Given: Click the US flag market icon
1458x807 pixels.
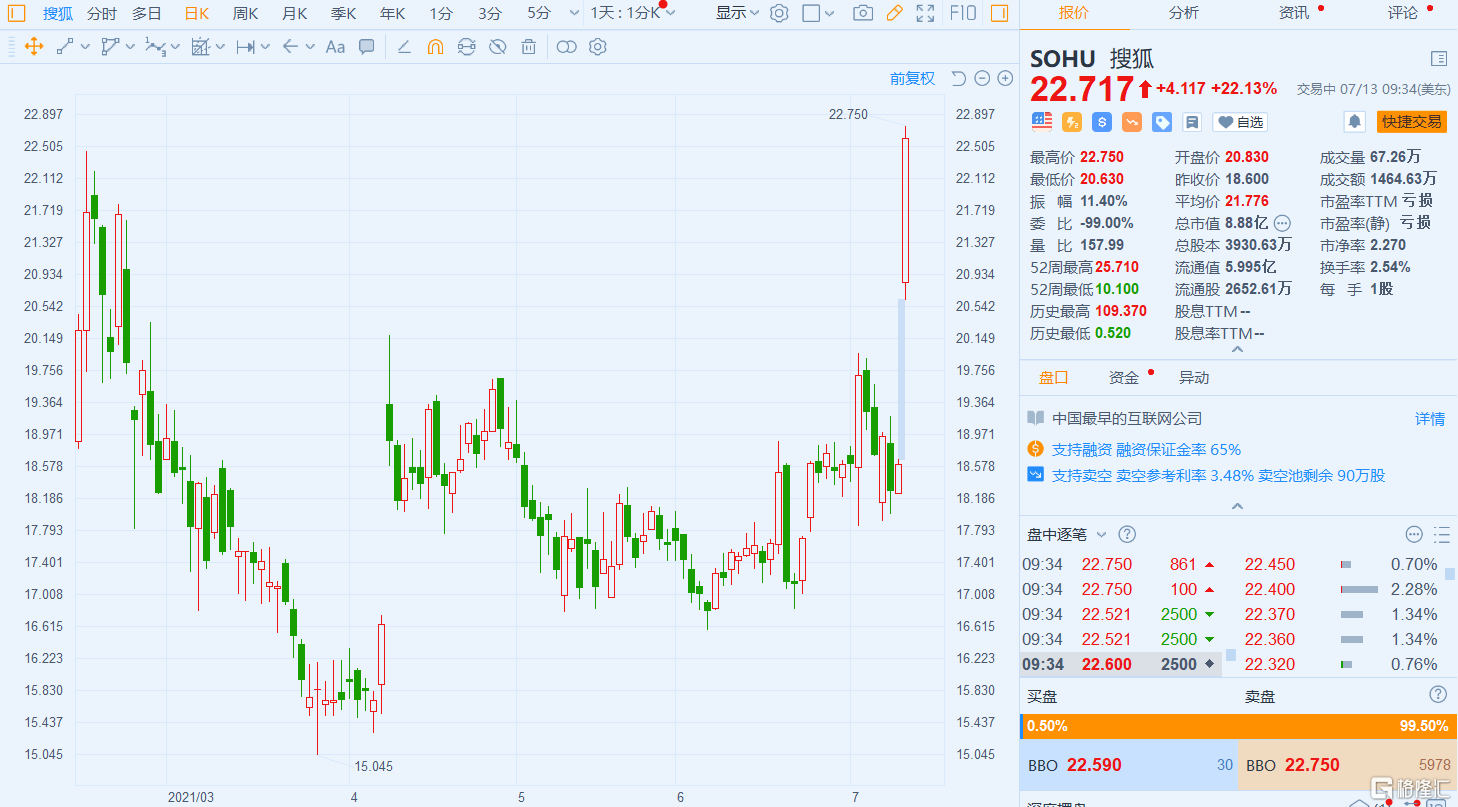Looking at the screenshot, I should coord(1042,122).
